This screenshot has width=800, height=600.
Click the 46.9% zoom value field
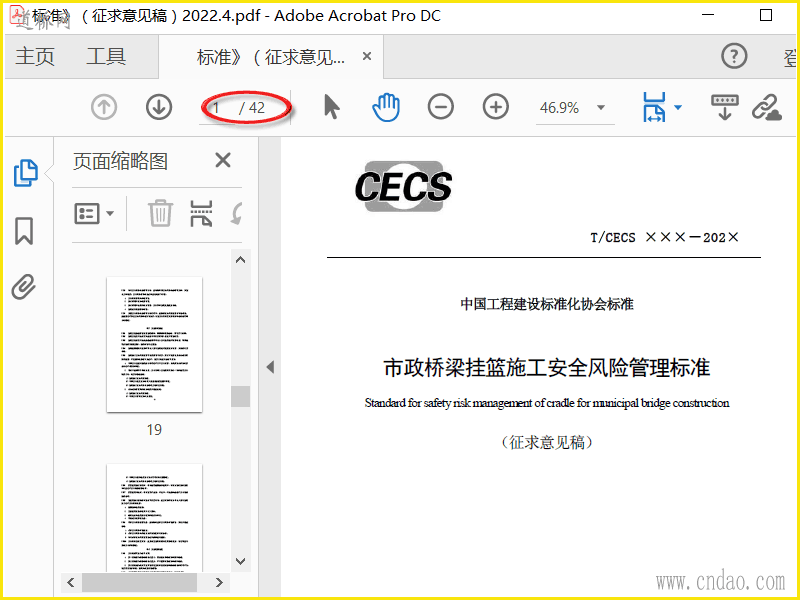pos(560,108)
